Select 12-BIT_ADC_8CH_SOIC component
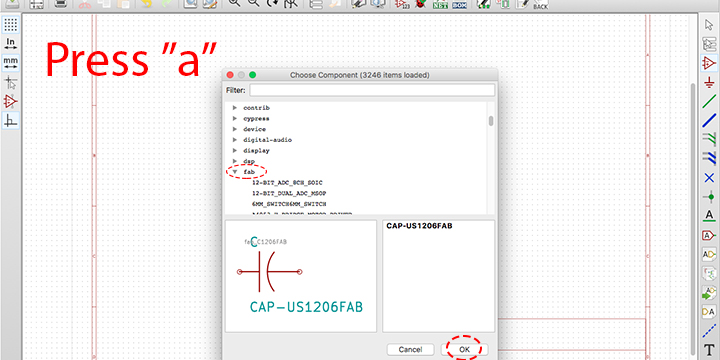 (x=287, y=182)
